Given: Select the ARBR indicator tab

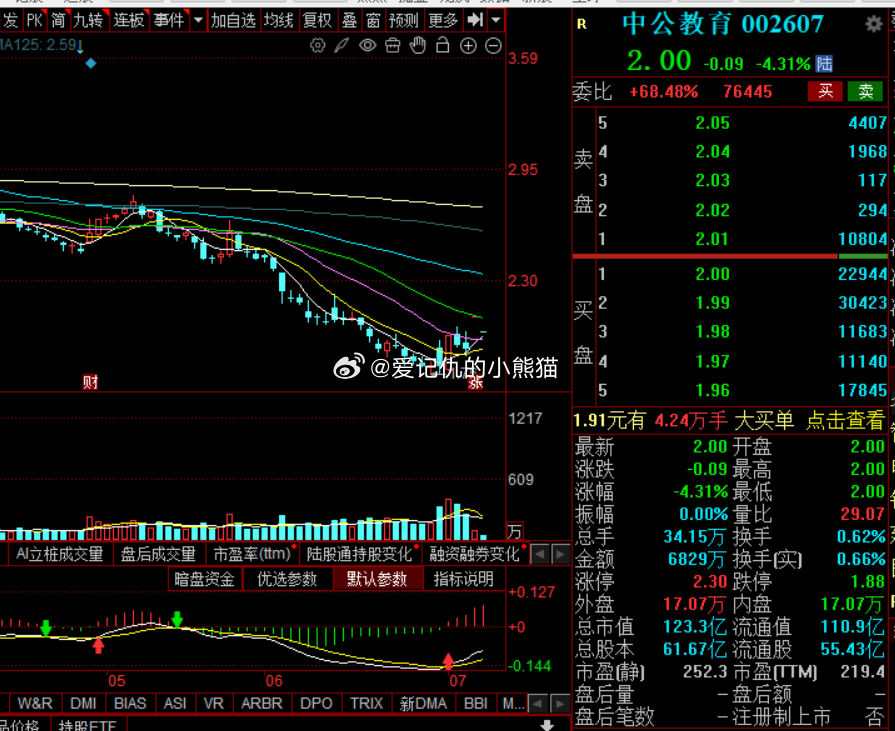Looking at the screenshot, I should [x=261, y=703].
